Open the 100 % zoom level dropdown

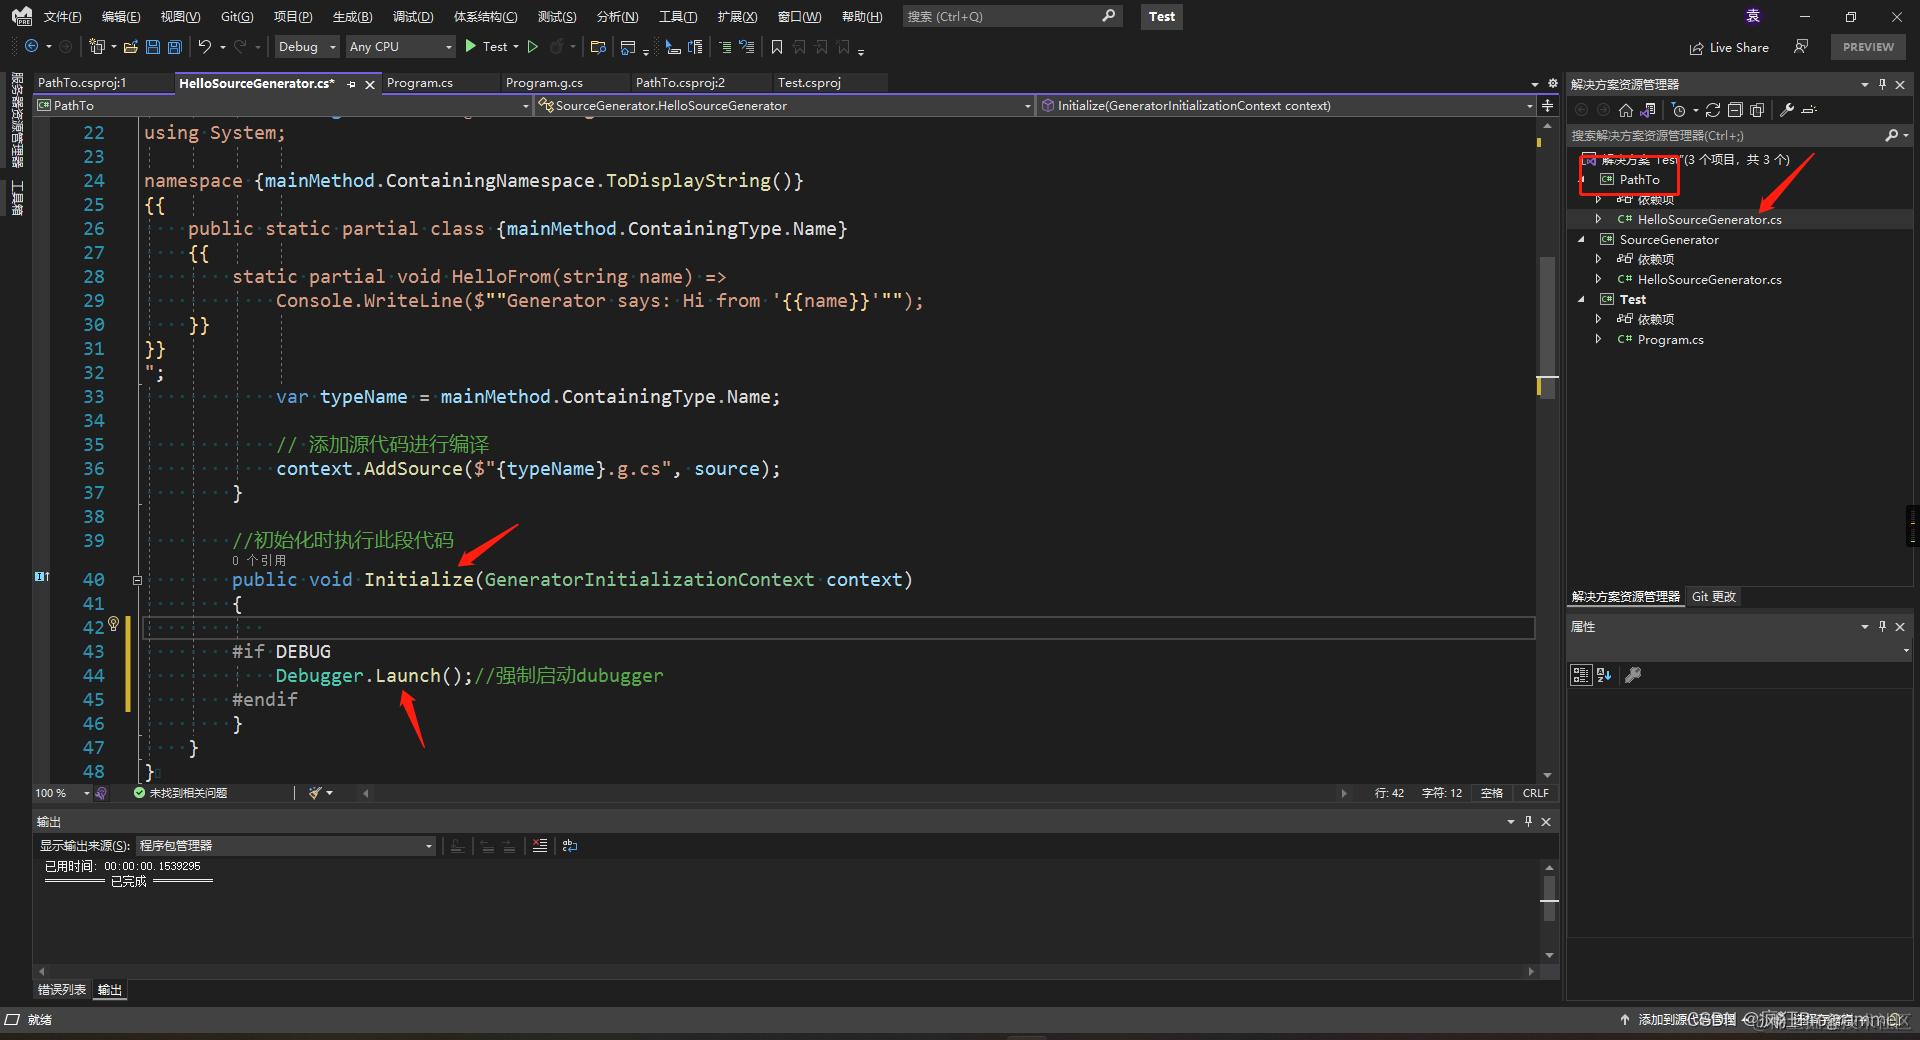point(62,793)
